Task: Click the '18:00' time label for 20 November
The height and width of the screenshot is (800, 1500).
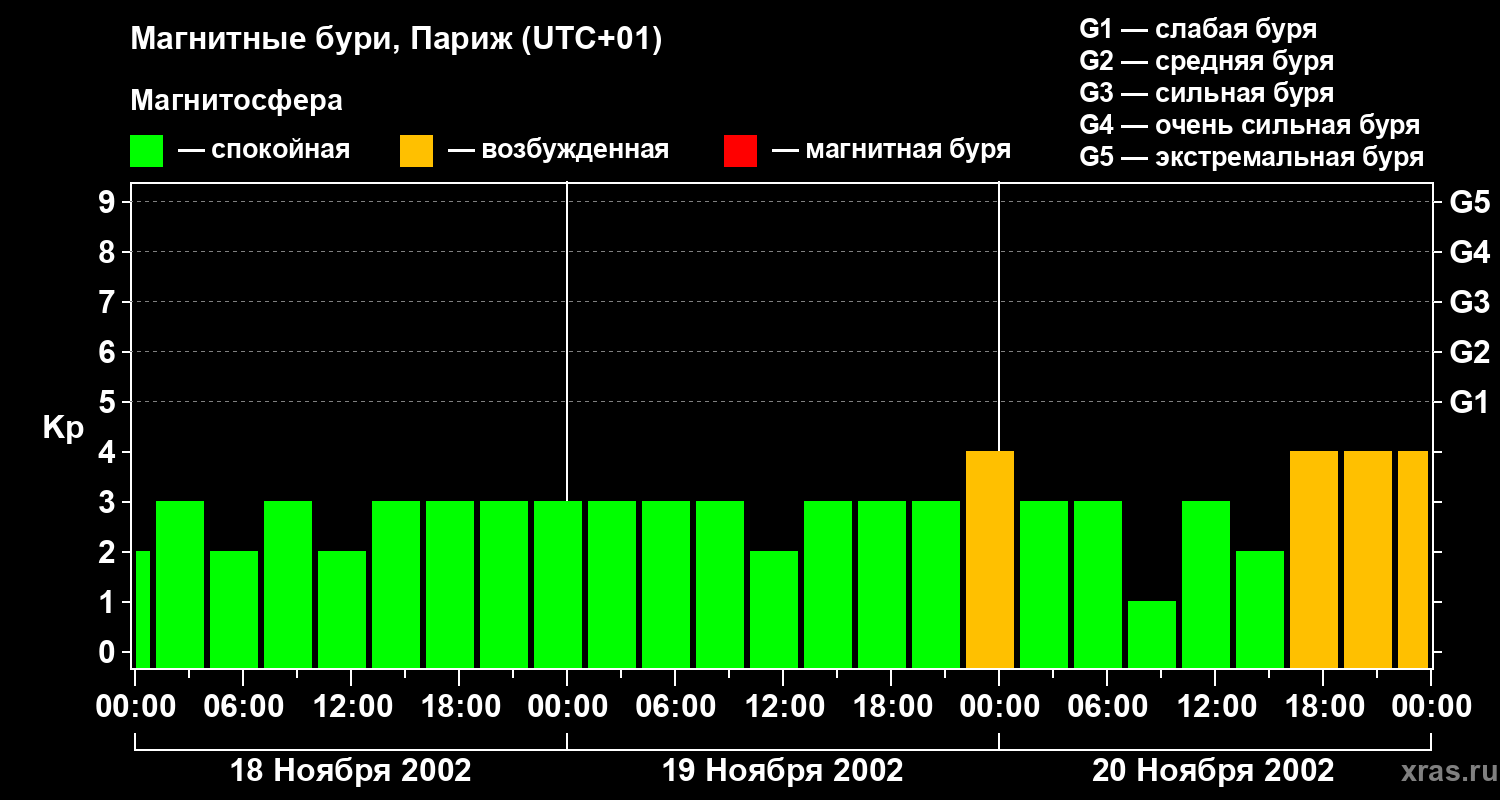Action: [1323, 707]
